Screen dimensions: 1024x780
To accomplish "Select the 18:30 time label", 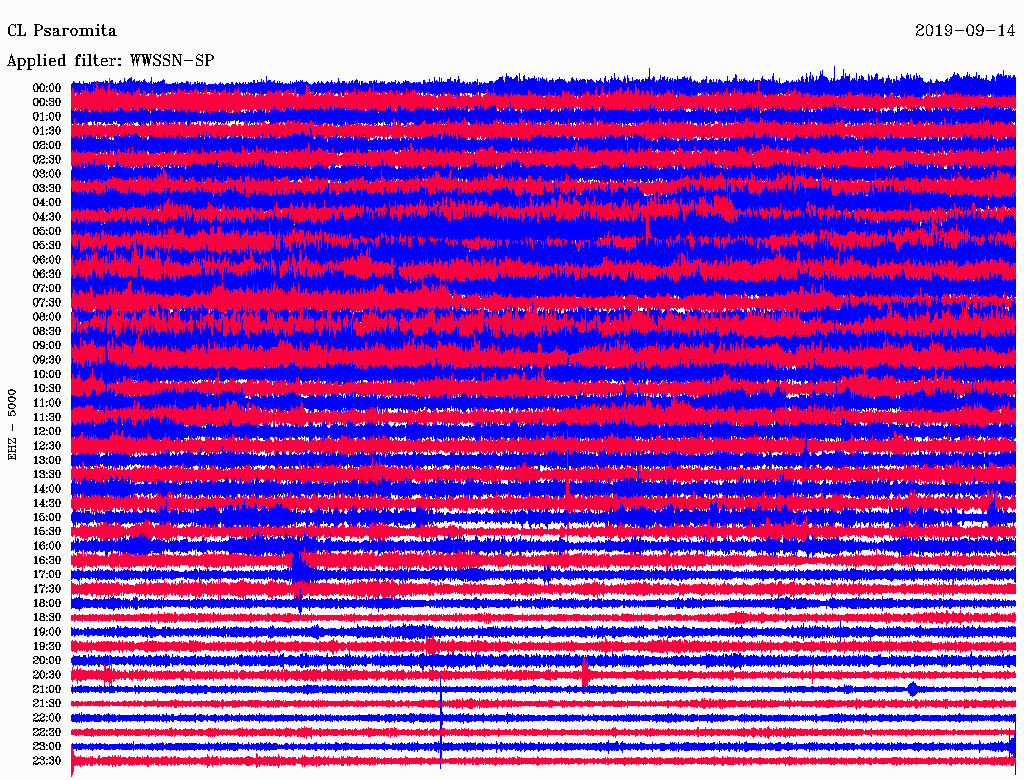I will (47, 617).
